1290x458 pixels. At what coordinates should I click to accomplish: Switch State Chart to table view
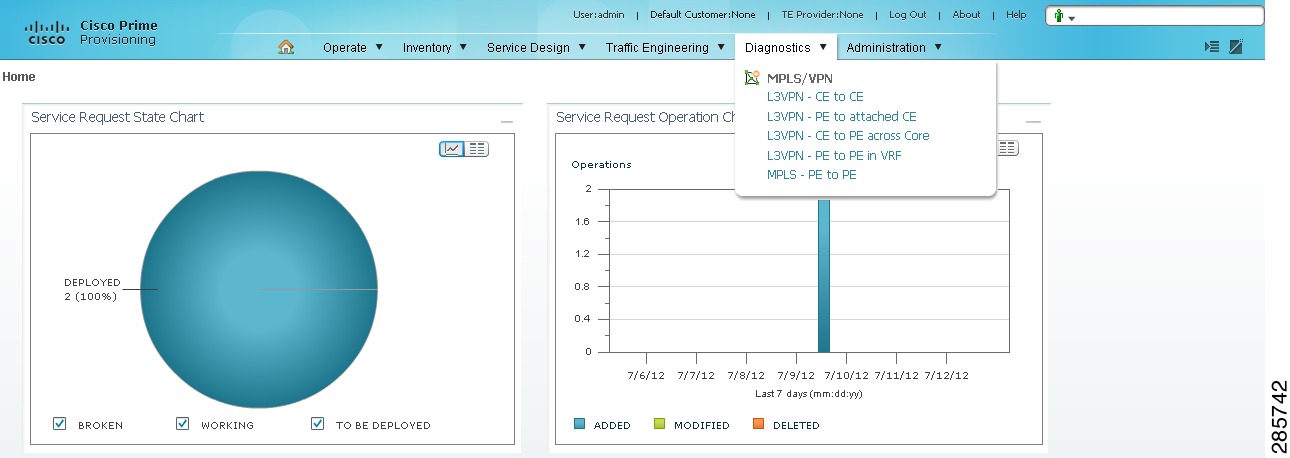click(x=477, y=149)
